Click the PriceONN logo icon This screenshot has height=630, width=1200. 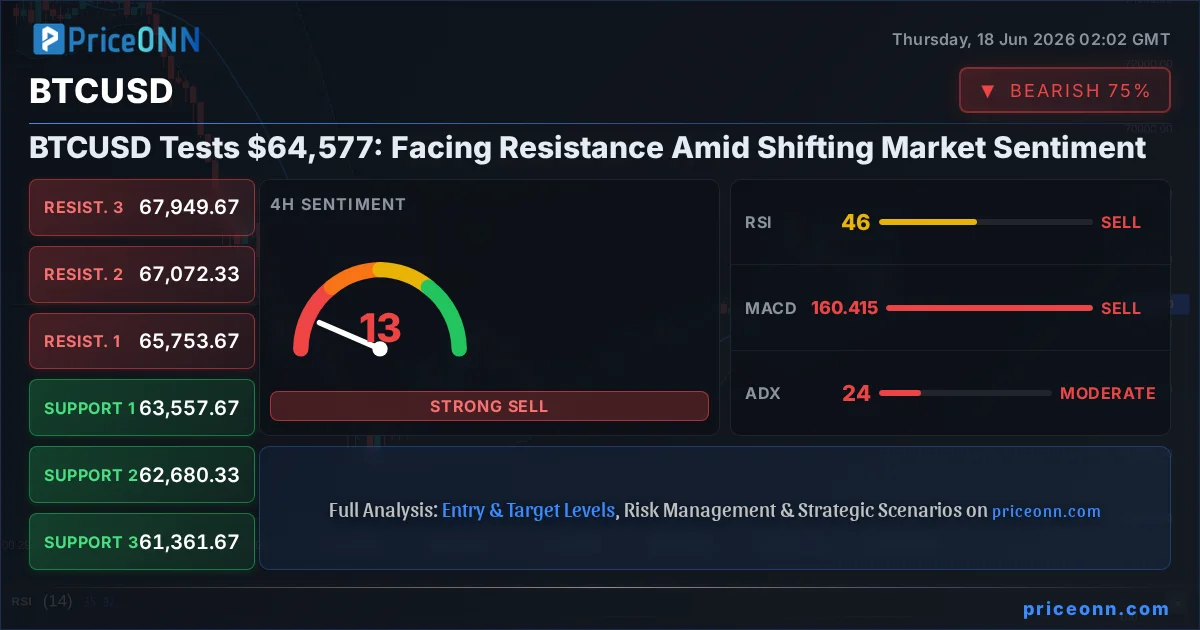tap(48, 39)
